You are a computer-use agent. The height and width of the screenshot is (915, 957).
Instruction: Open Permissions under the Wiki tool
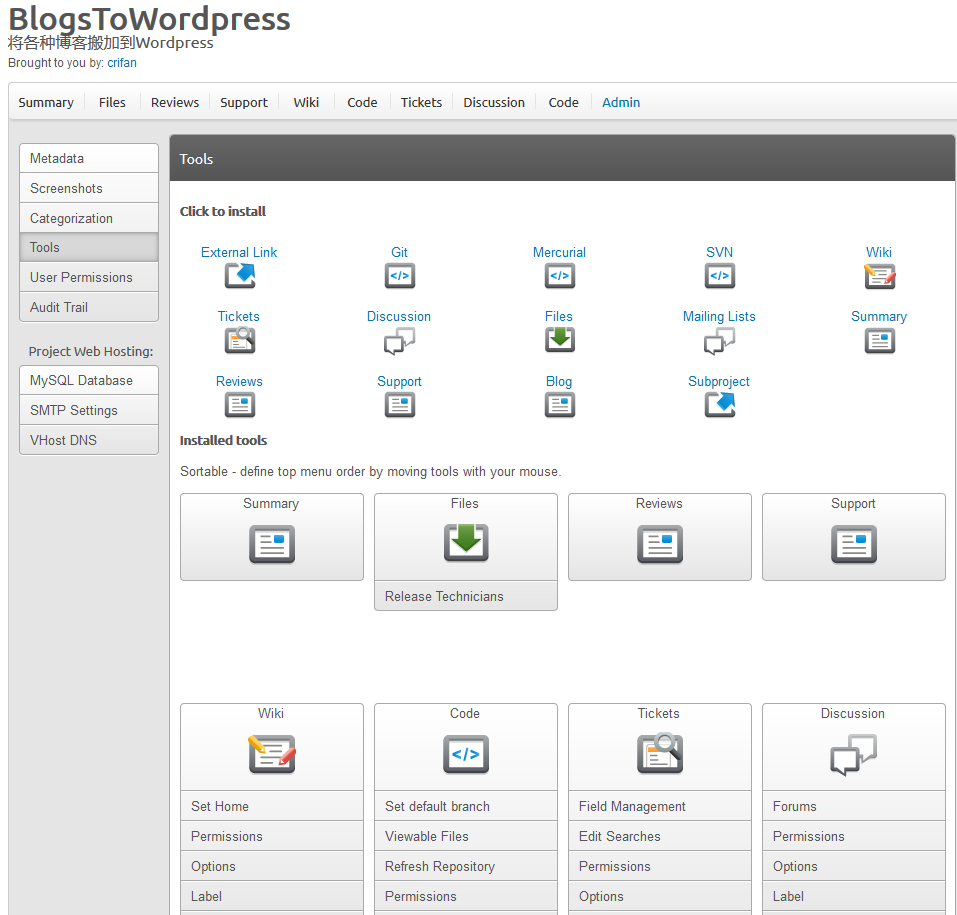tap(272, 836)
